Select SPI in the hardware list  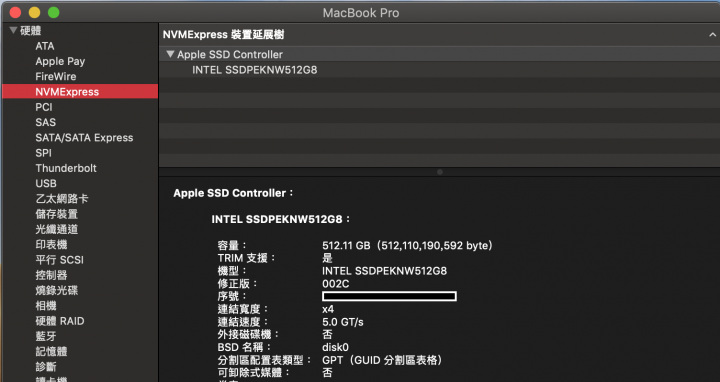pyautogui.click(x=44, y=153)
